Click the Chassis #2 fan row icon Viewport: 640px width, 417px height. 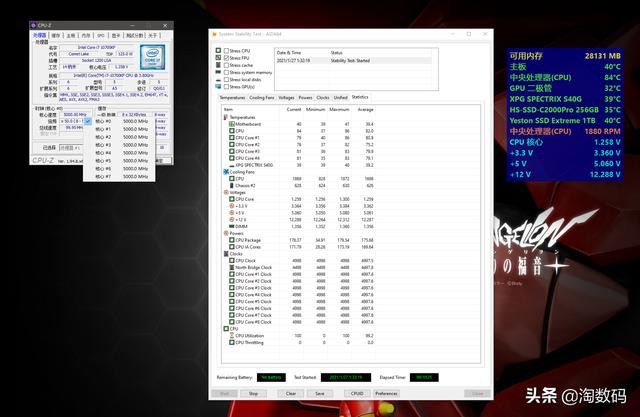(x=232, y=185)
